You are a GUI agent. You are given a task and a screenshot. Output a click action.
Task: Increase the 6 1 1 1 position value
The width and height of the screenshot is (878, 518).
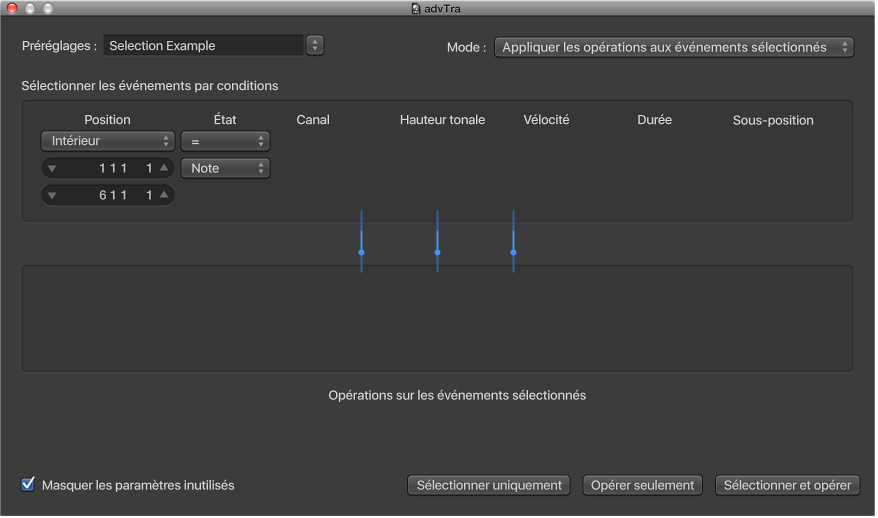164,194
